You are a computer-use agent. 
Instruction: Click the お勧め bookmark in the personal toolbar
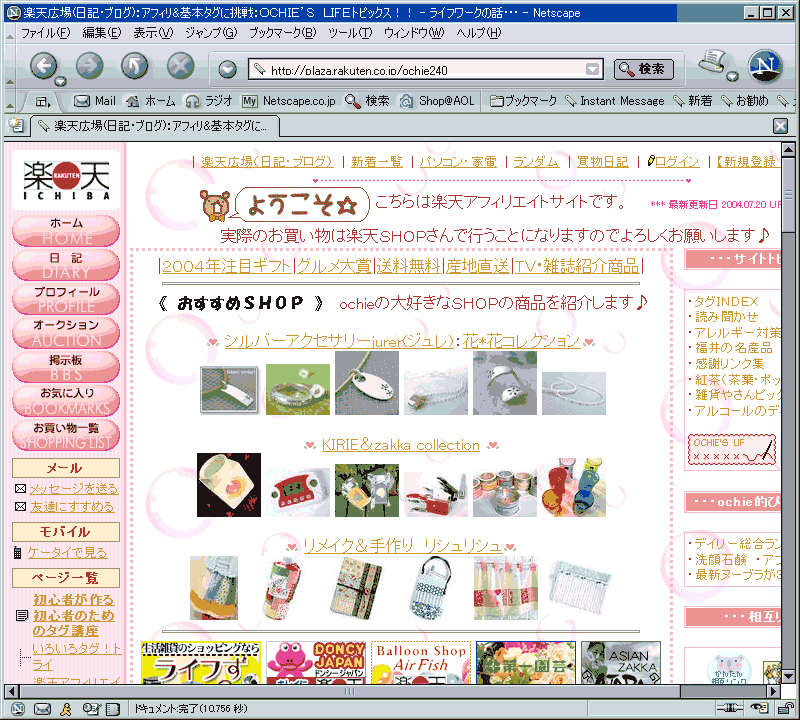(x=744, y=101)
